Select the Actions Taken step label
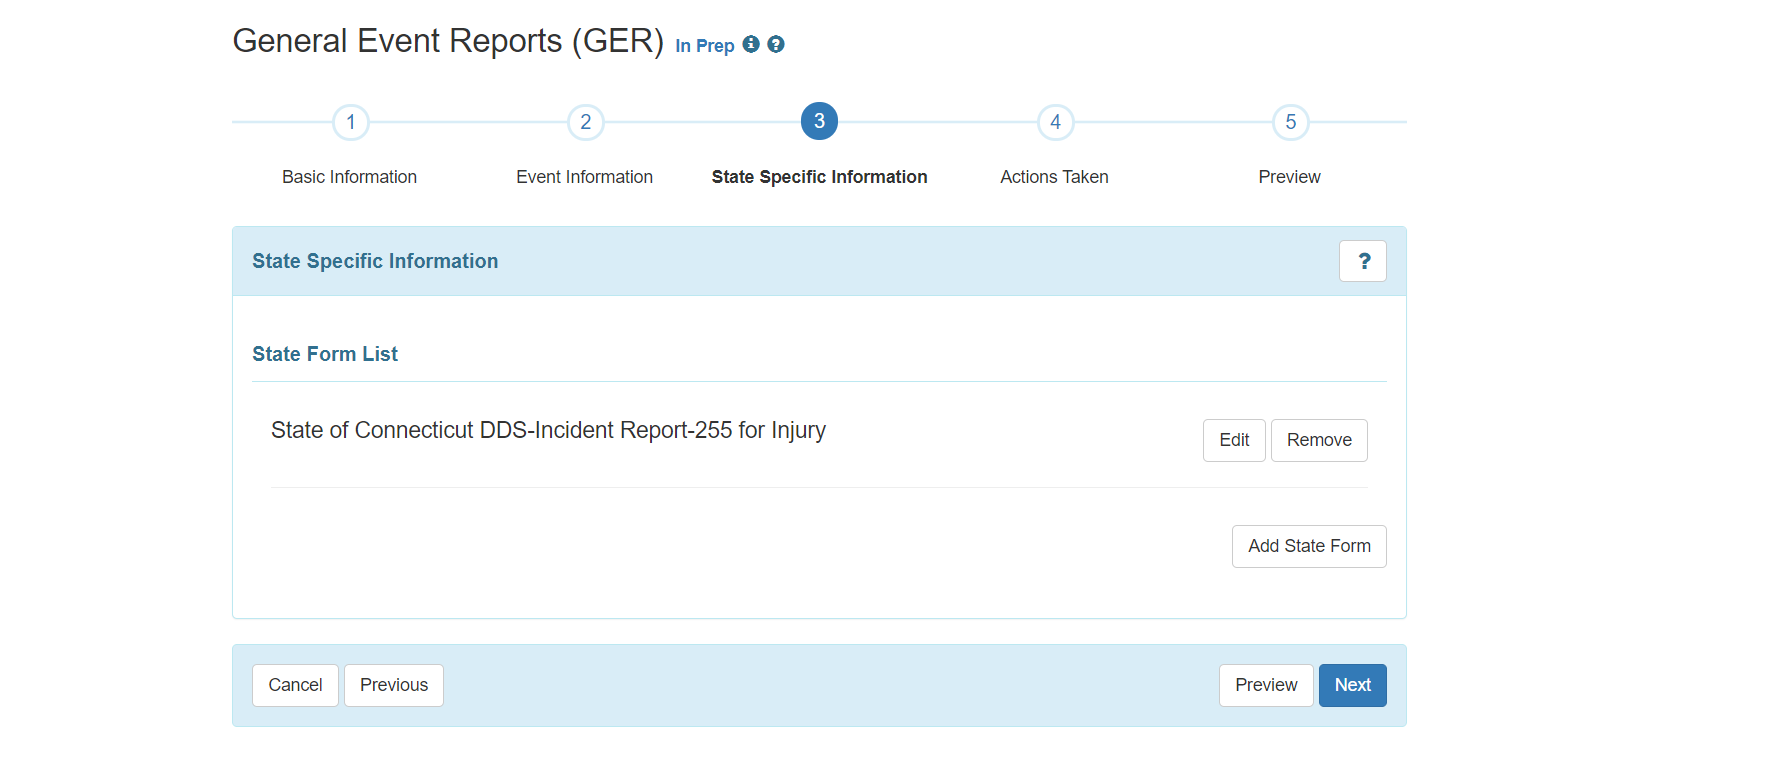 [1054, 177]
